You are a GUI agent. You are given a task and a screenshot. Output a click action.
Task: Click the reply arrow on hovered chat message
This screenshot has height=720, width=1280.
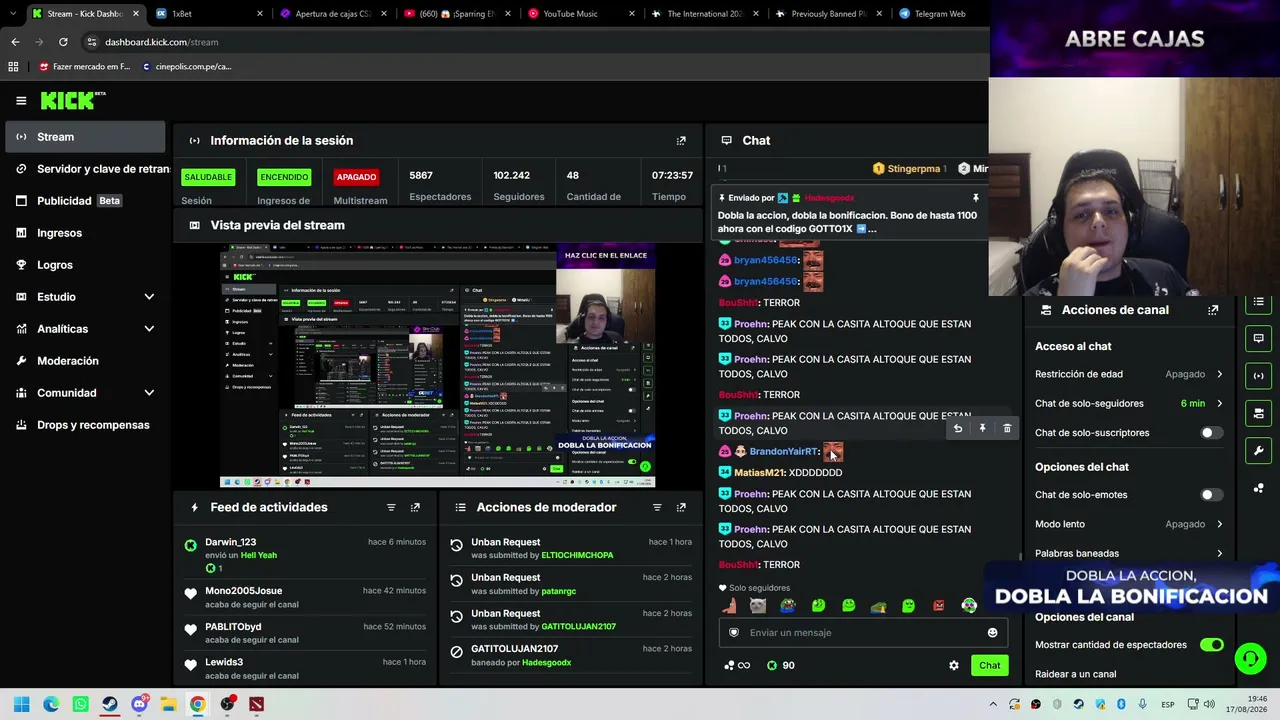958,429
